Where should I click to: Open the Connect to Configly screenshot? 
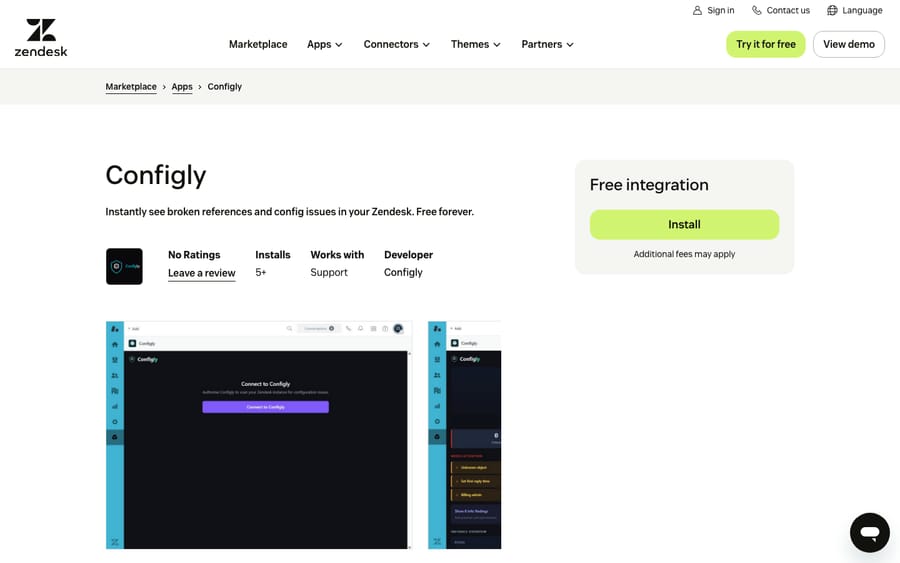(259, 435)
